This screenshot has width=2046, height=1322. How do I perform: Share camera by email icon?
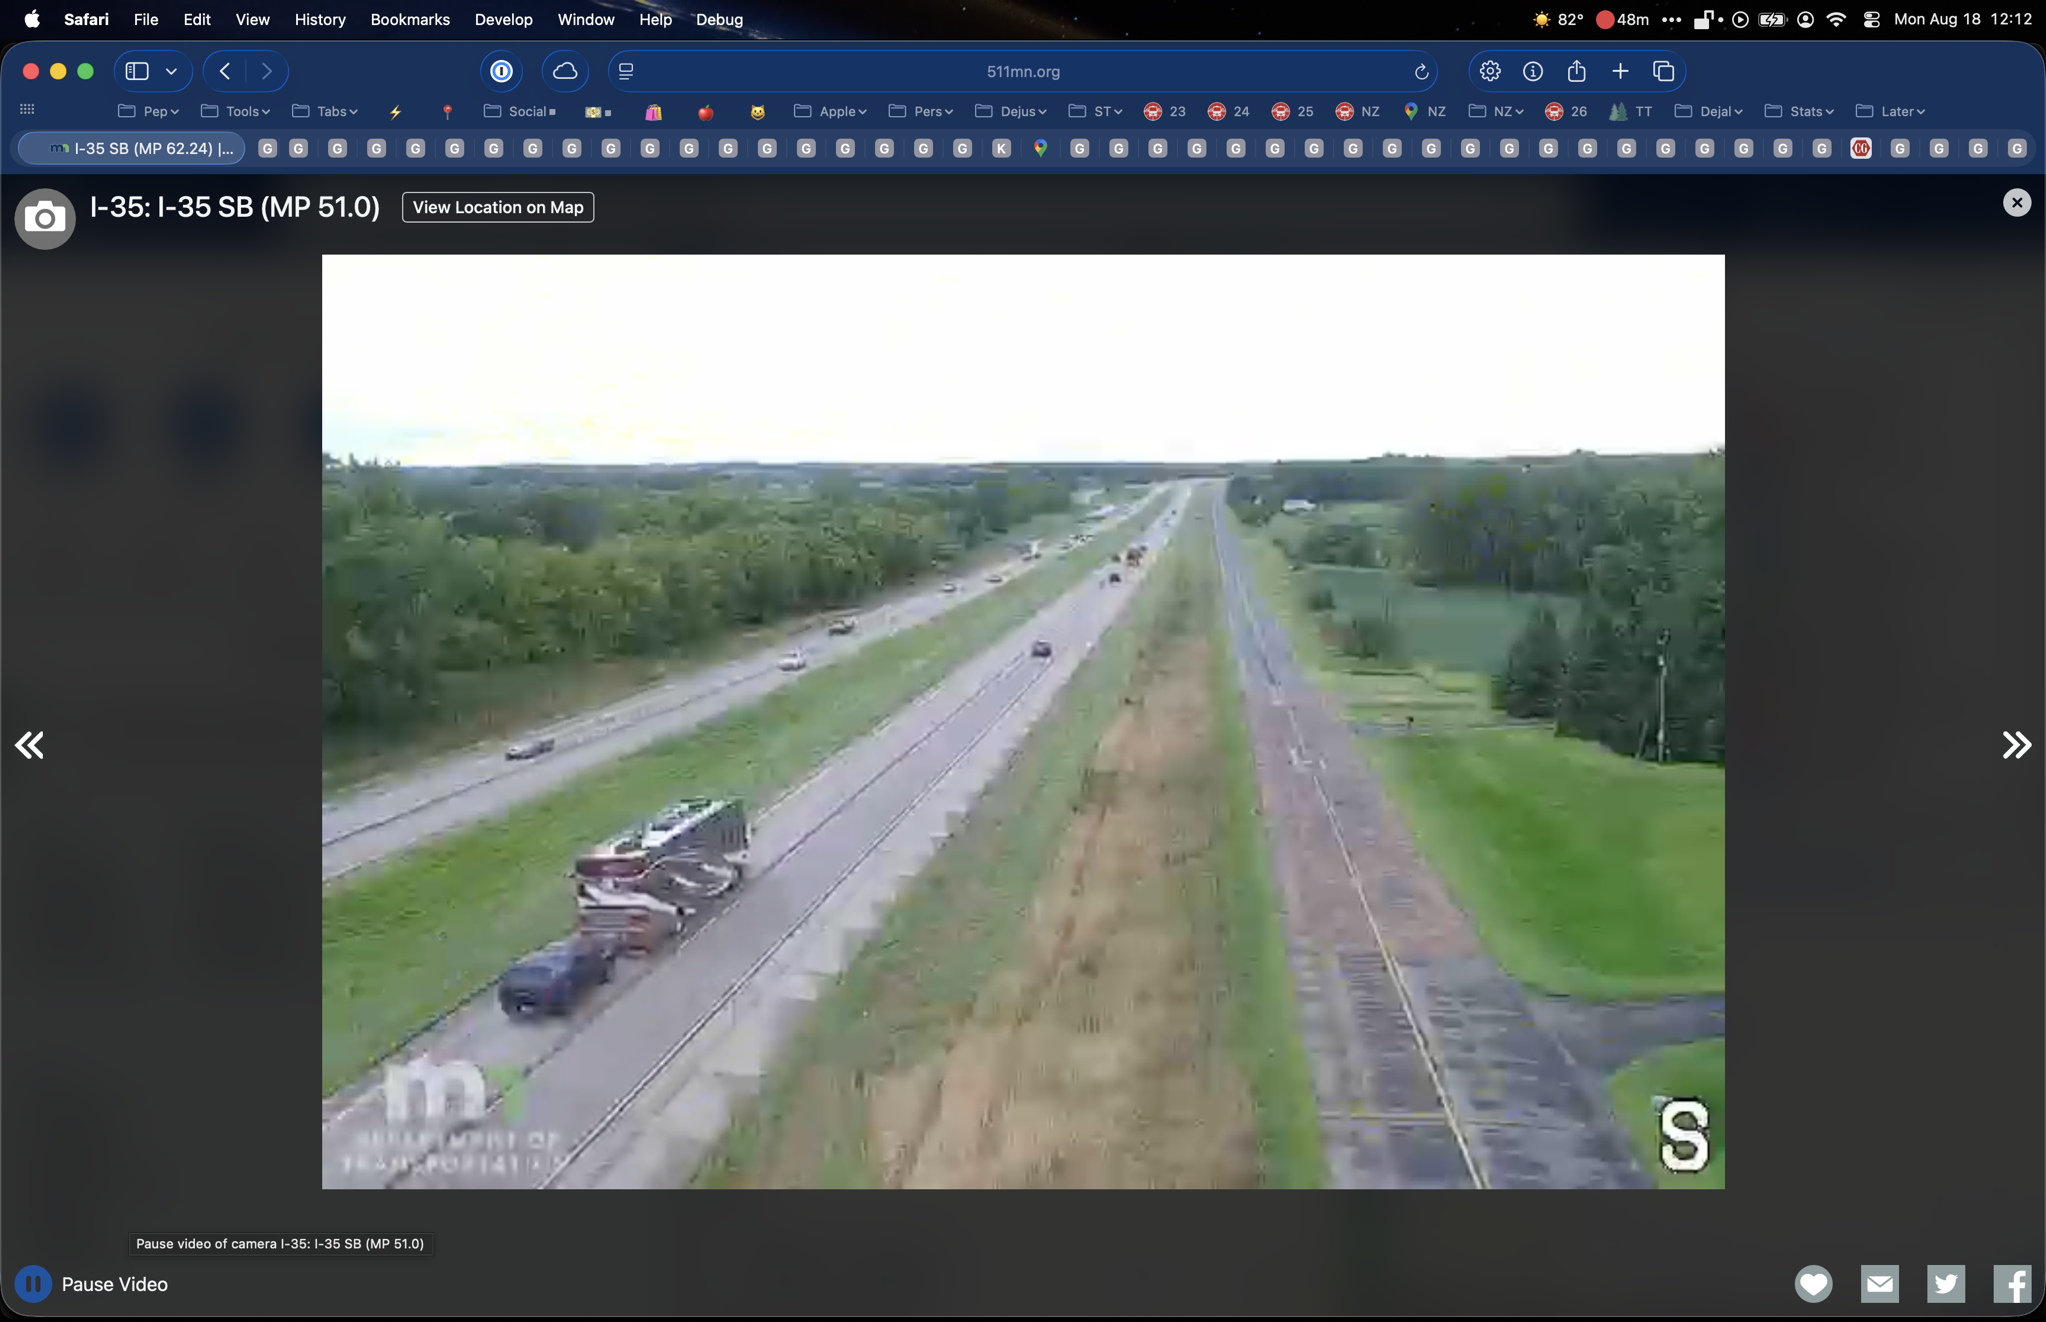click(x=1879, y=1284)
